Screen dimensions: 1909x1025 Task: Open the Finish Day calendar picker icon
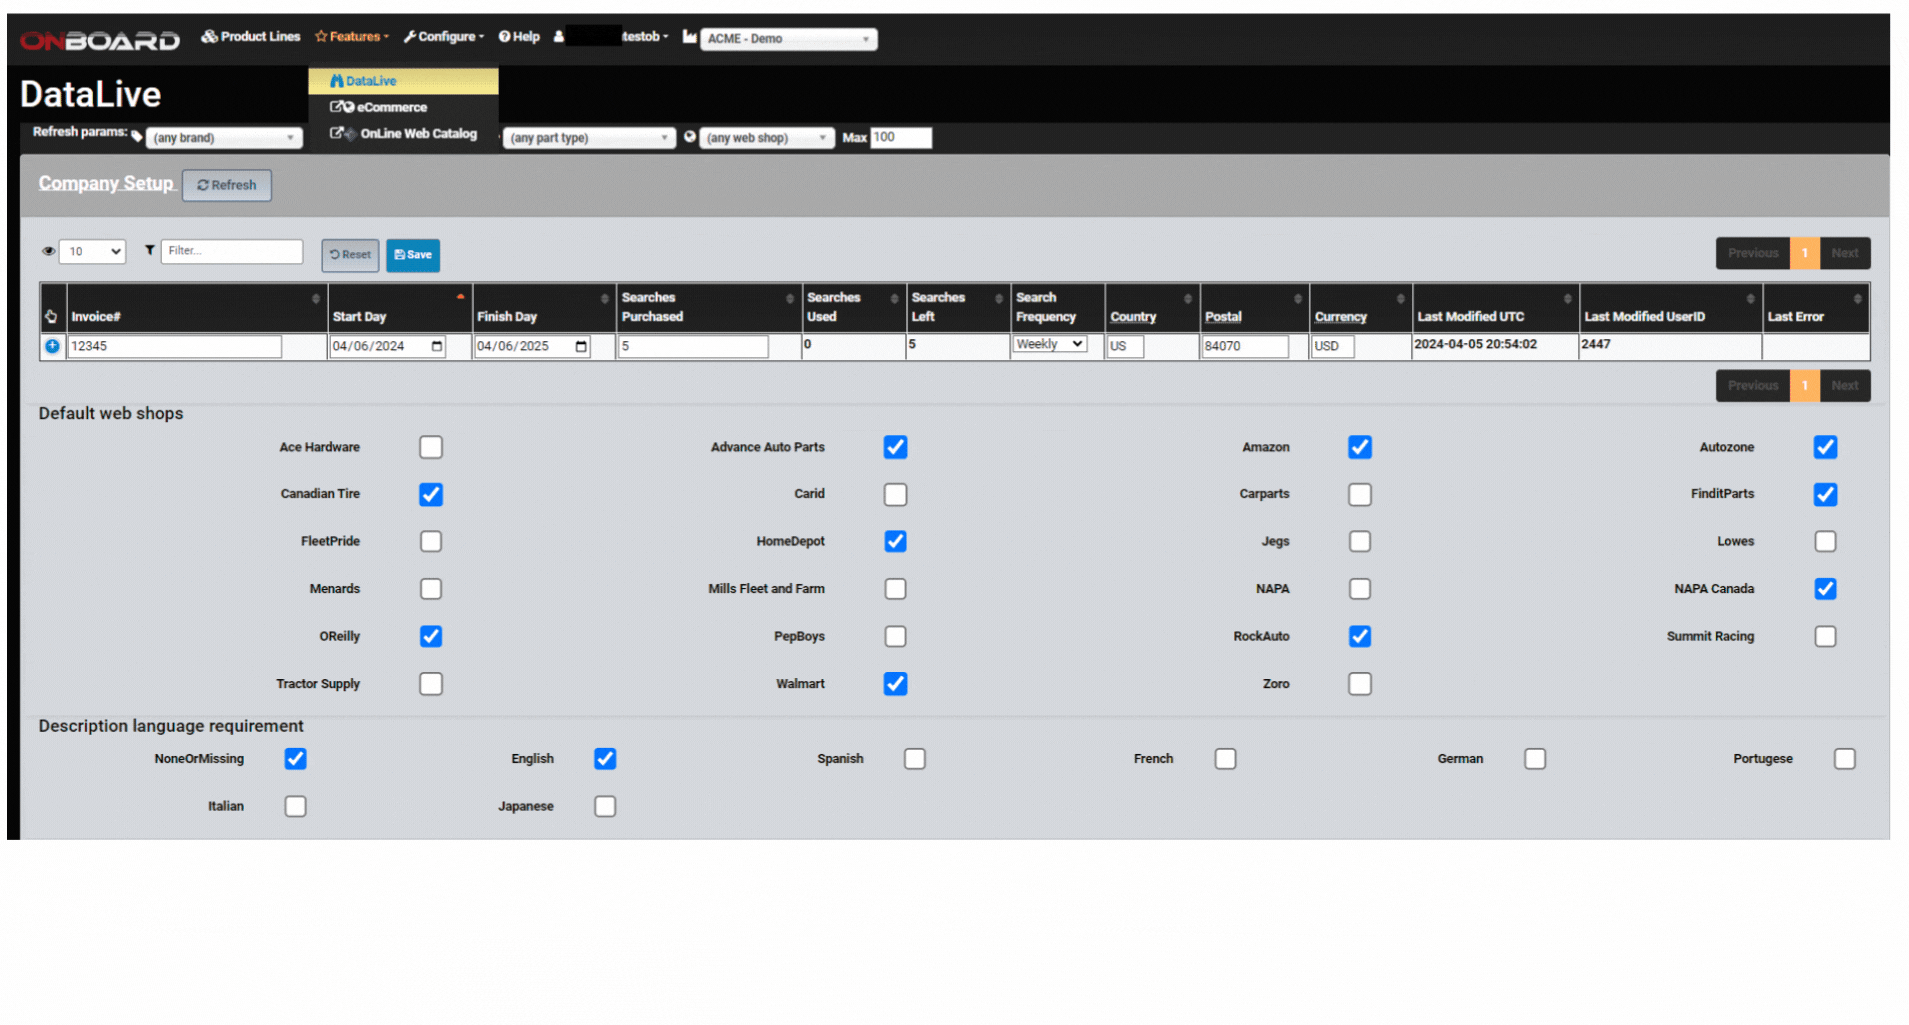pyautogui.click(x=581, y=346)
